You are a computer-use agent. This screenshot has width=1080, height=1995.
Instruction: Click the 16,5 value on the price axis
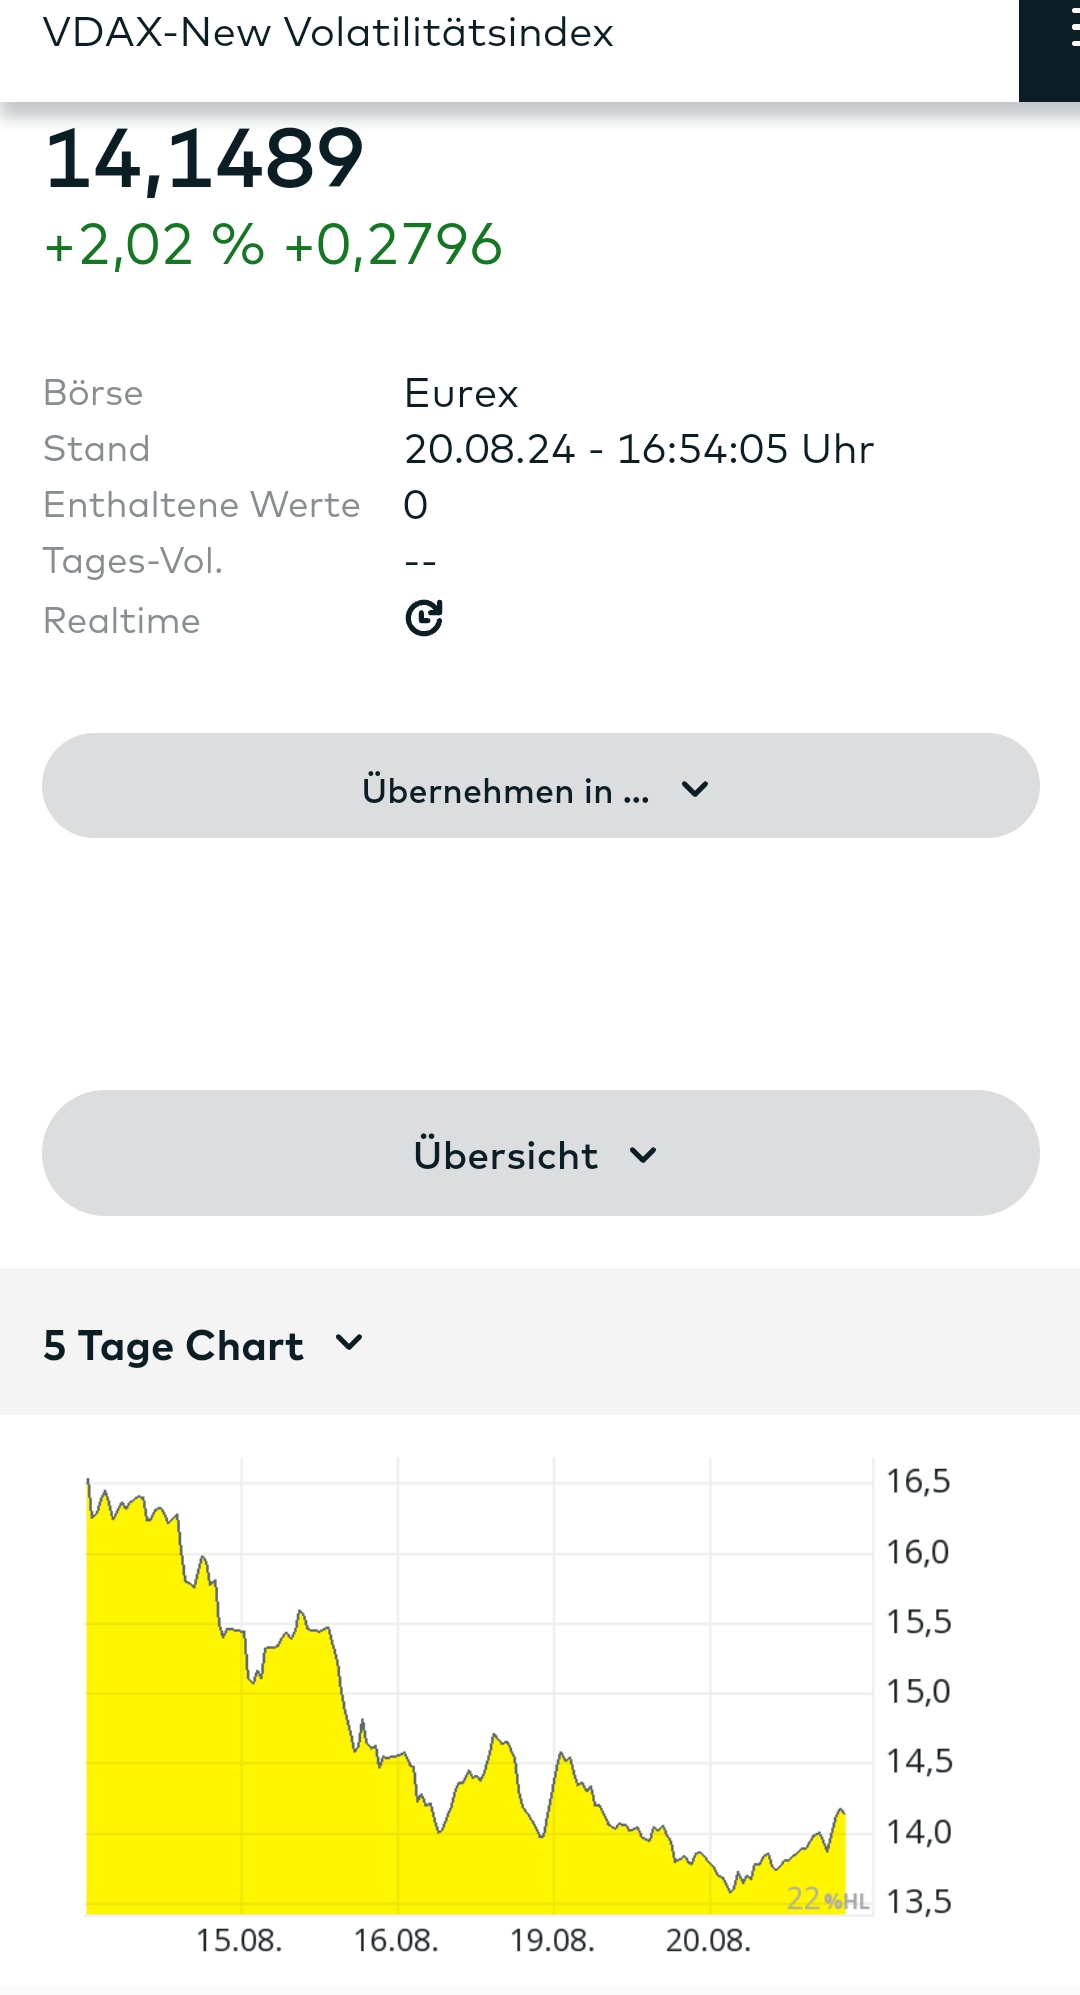tap(918, 1481)
